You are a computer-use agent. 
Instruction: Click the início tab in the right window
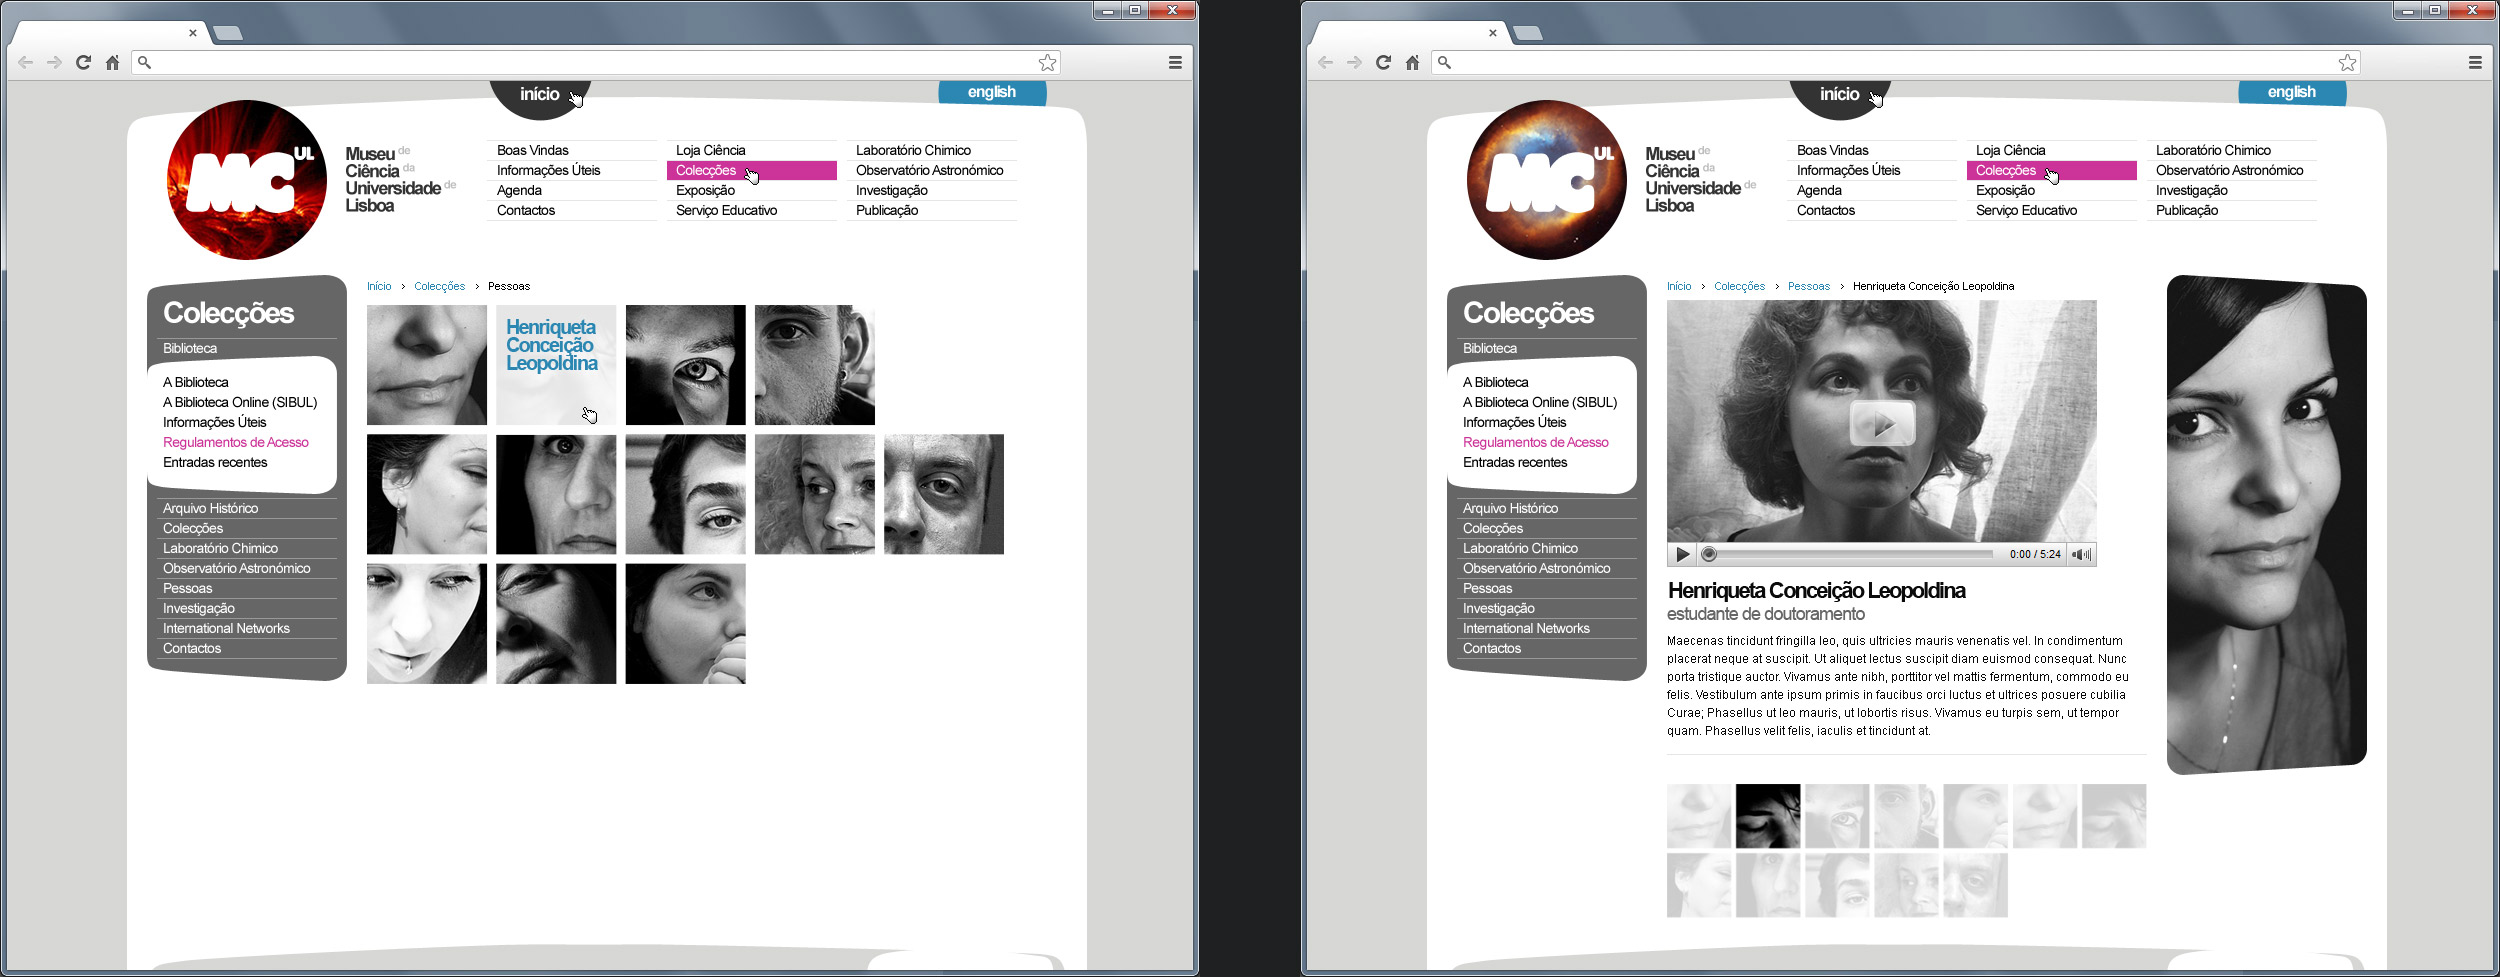(1839, 94)
